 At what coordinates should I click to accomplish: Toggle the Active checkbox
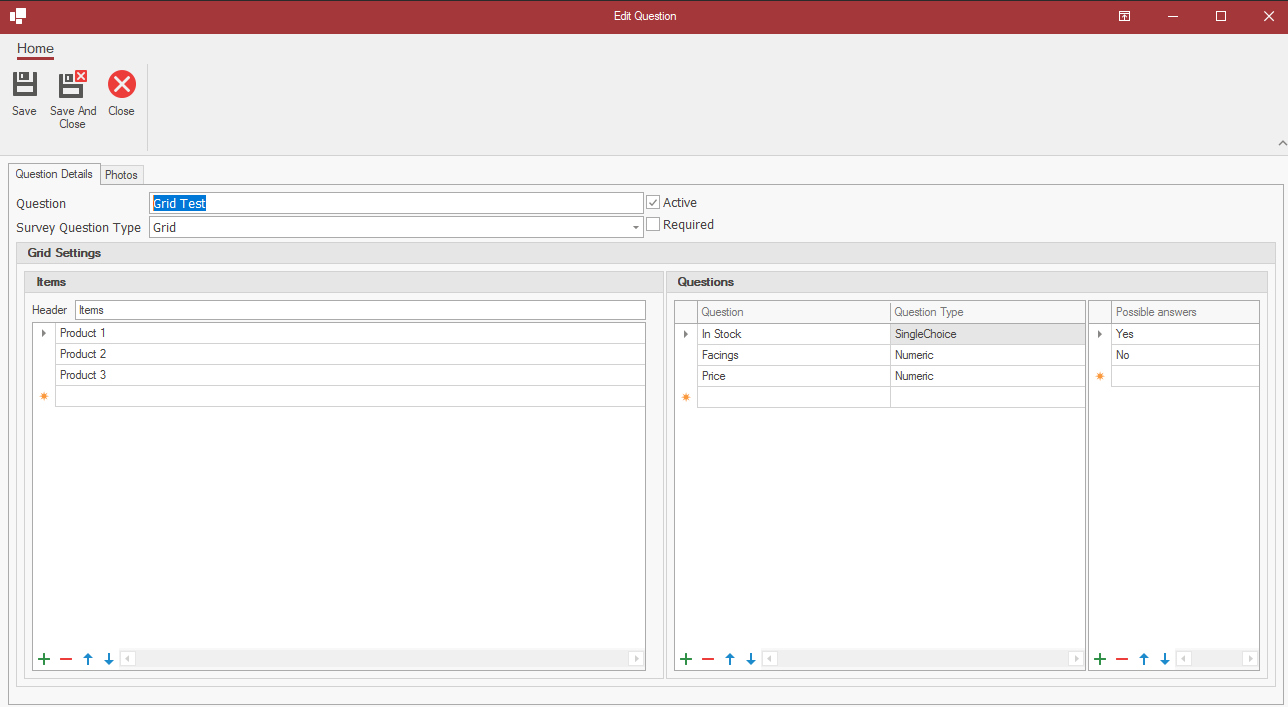click(653, 202)
